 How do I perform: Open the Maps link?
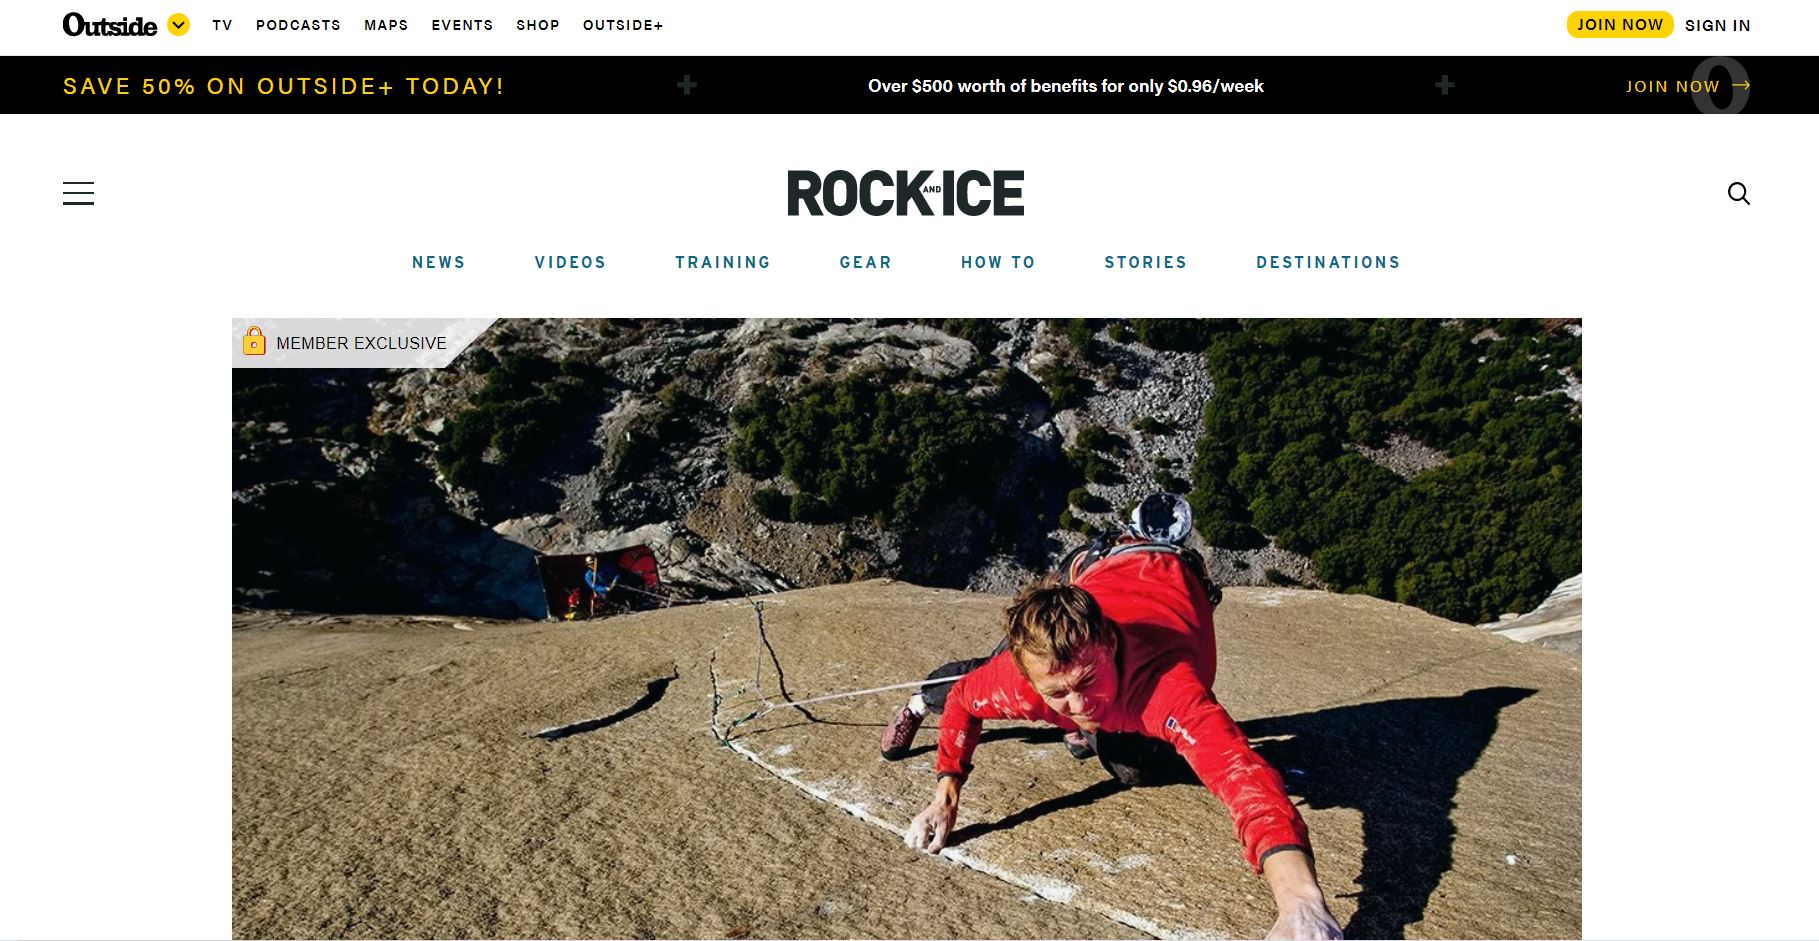tap(386, 25)
